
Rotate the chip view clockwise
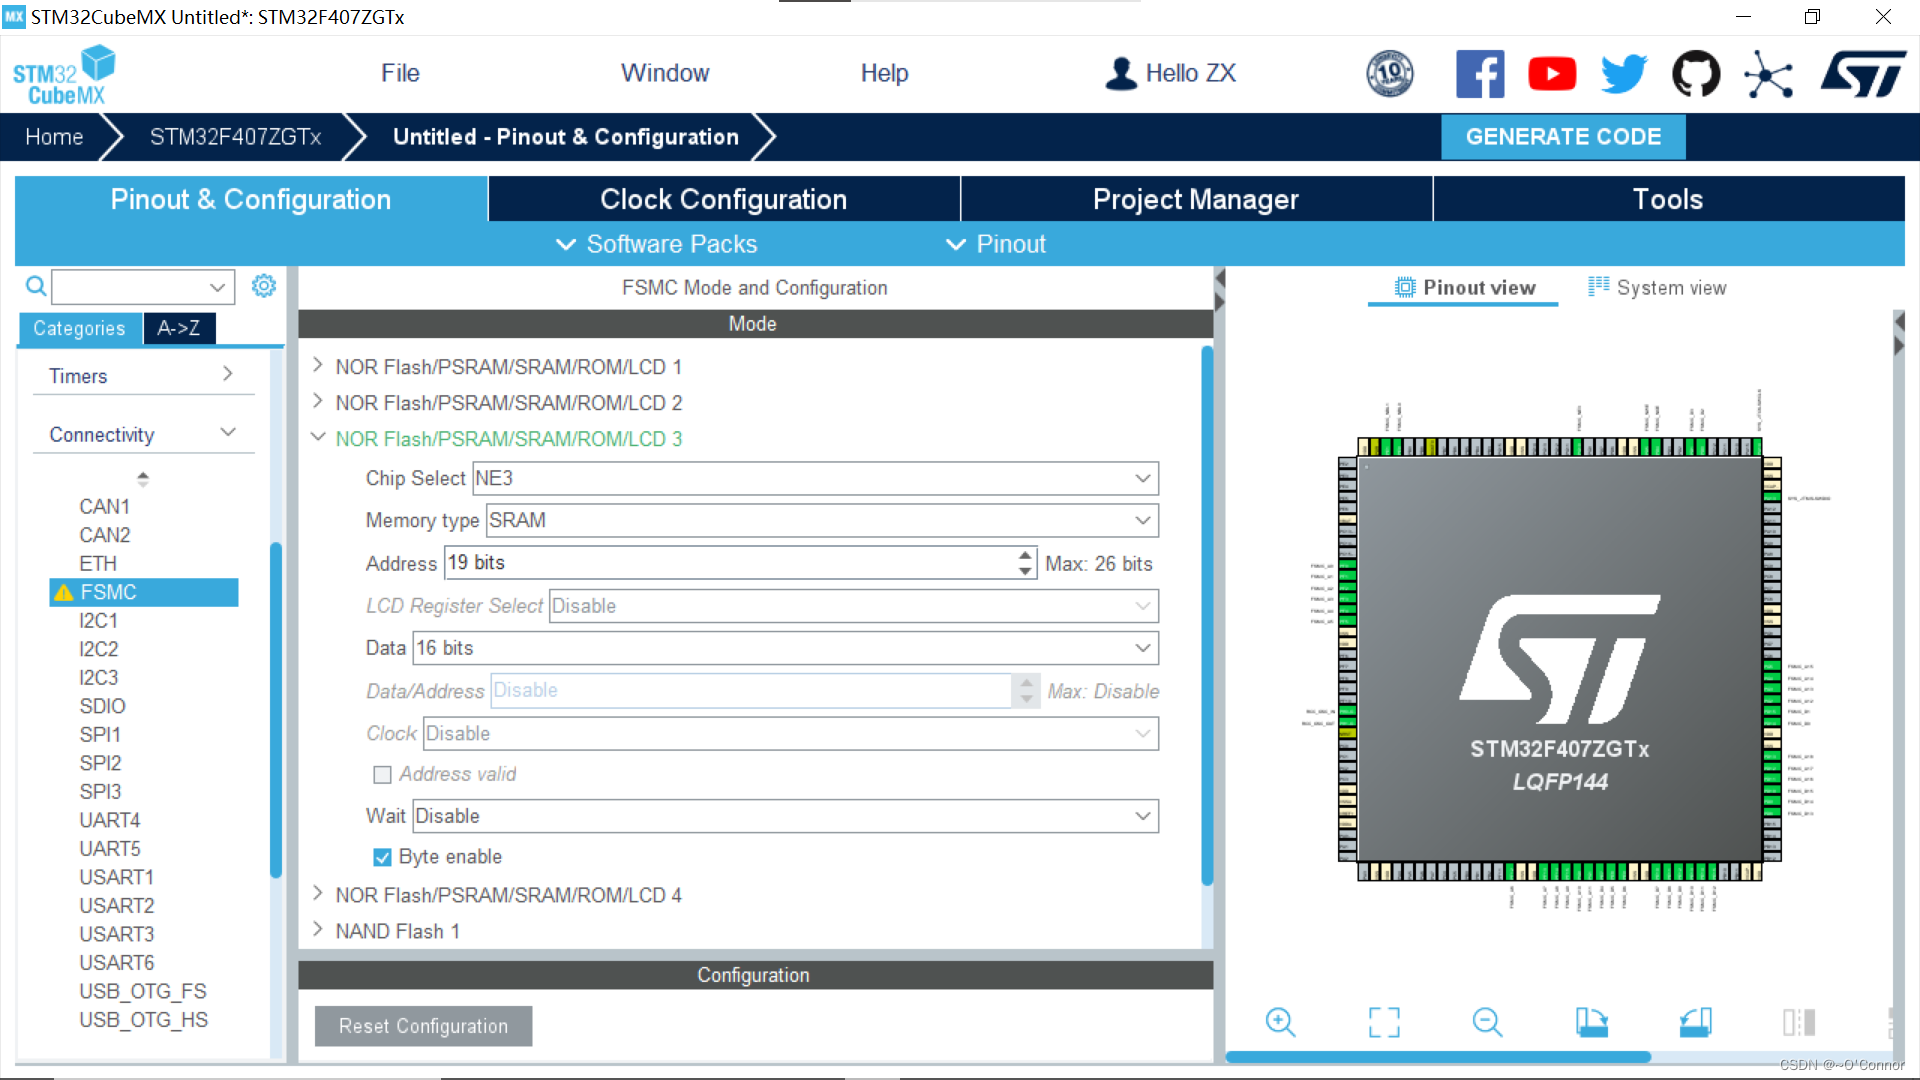tap(1591, 1022)
